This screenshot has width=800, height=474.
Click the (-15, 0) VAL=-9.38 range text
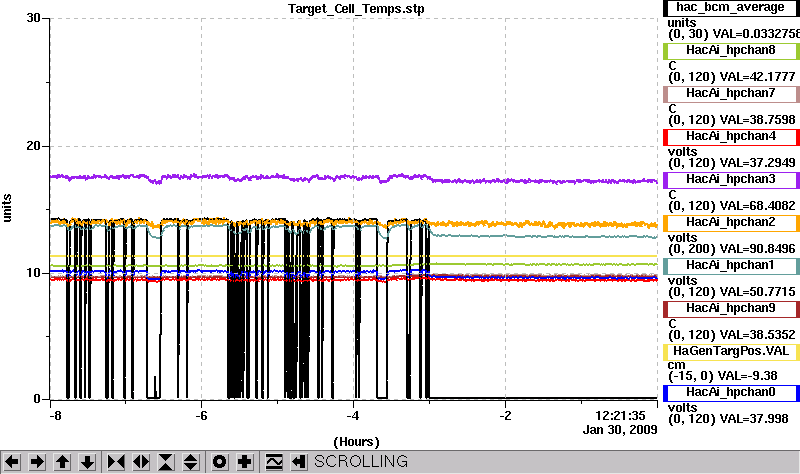click(x=723, y=376)
